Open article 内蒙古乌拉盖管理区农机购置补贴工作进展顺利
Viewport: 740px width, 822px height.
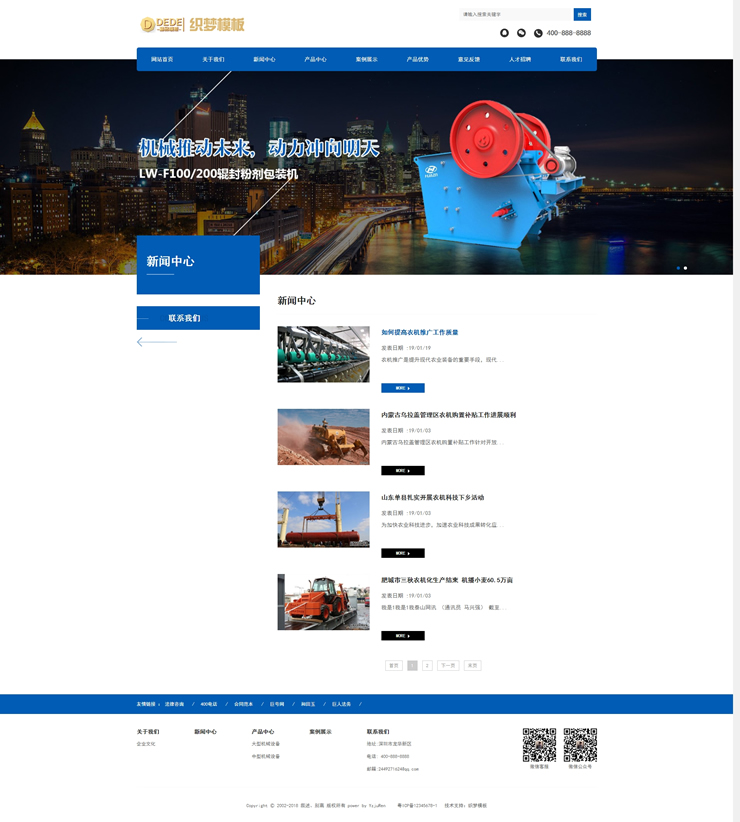(x=448, y=415)
